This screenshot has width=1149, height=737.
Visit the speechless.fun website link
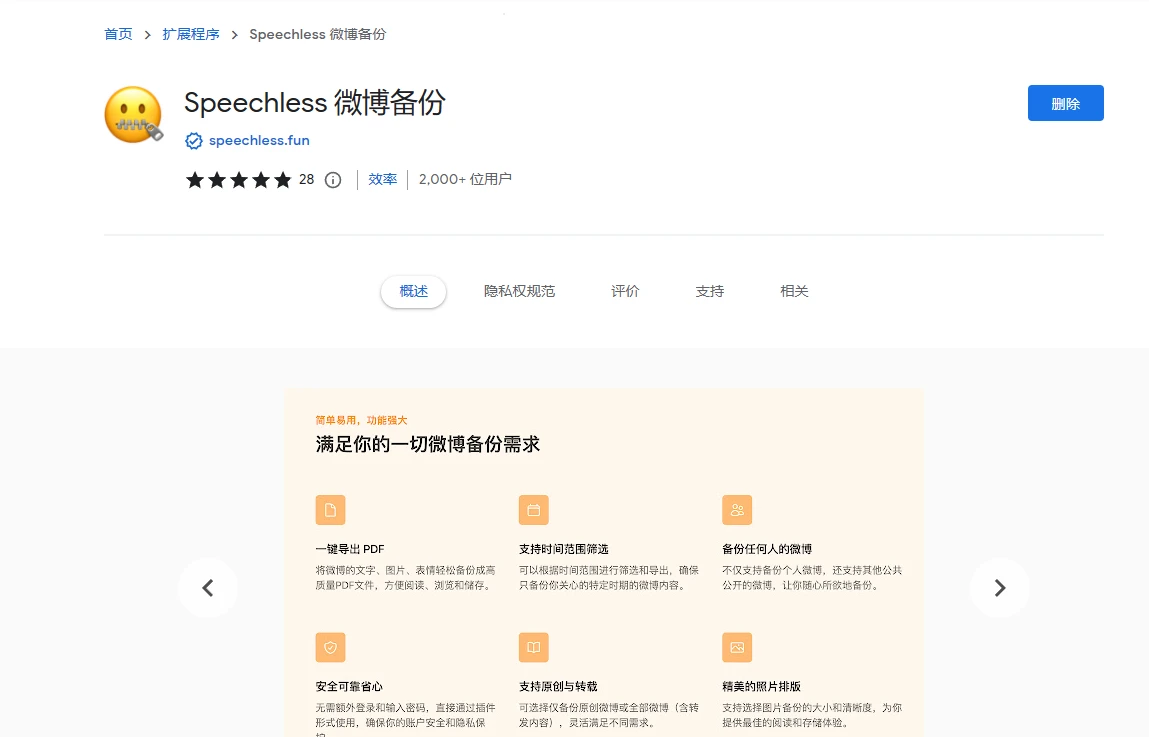coord(259,140)
